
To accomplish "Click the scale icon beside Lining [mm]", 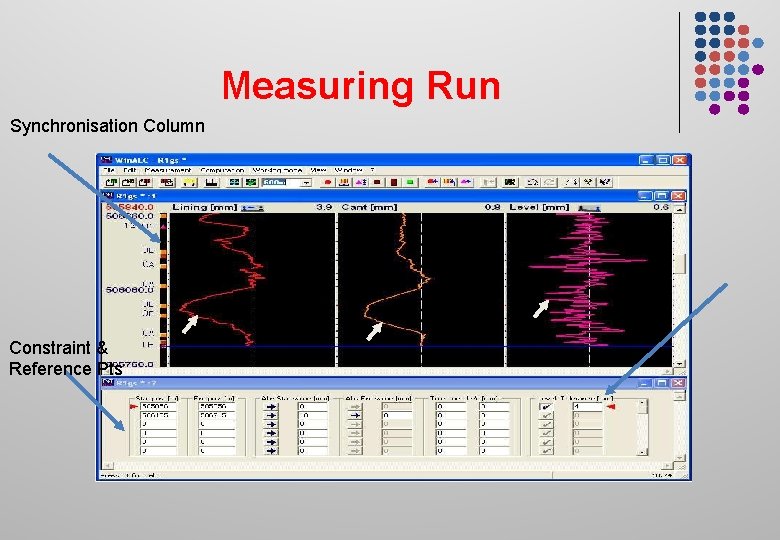I will (x=252, y=208).
